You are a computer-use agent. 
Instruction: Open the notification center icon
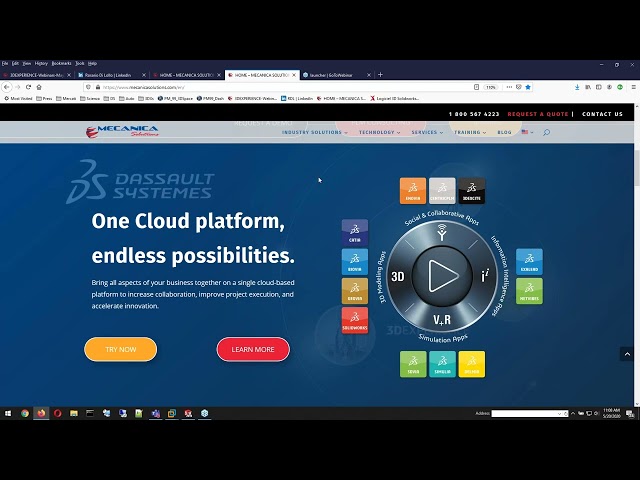(x=630, y=414)
